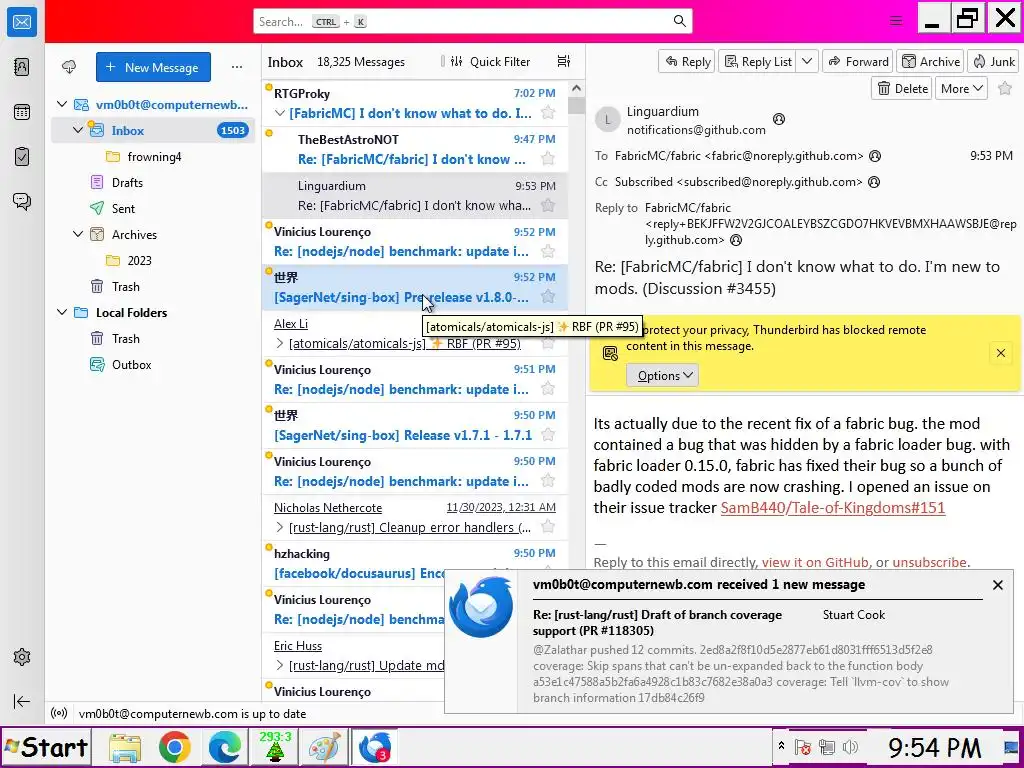This screenshot has width=1024, height=768.
Task: Click the view it on GitHub link
Action: coord(815,562)
